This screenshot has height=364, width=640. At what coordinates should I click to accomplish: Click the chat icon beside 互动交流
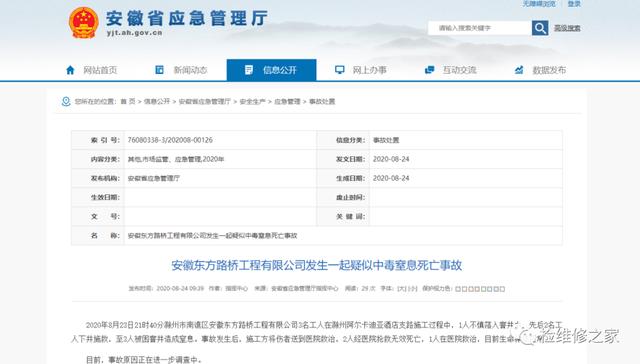pyautogui.click(x=429, y=70)
